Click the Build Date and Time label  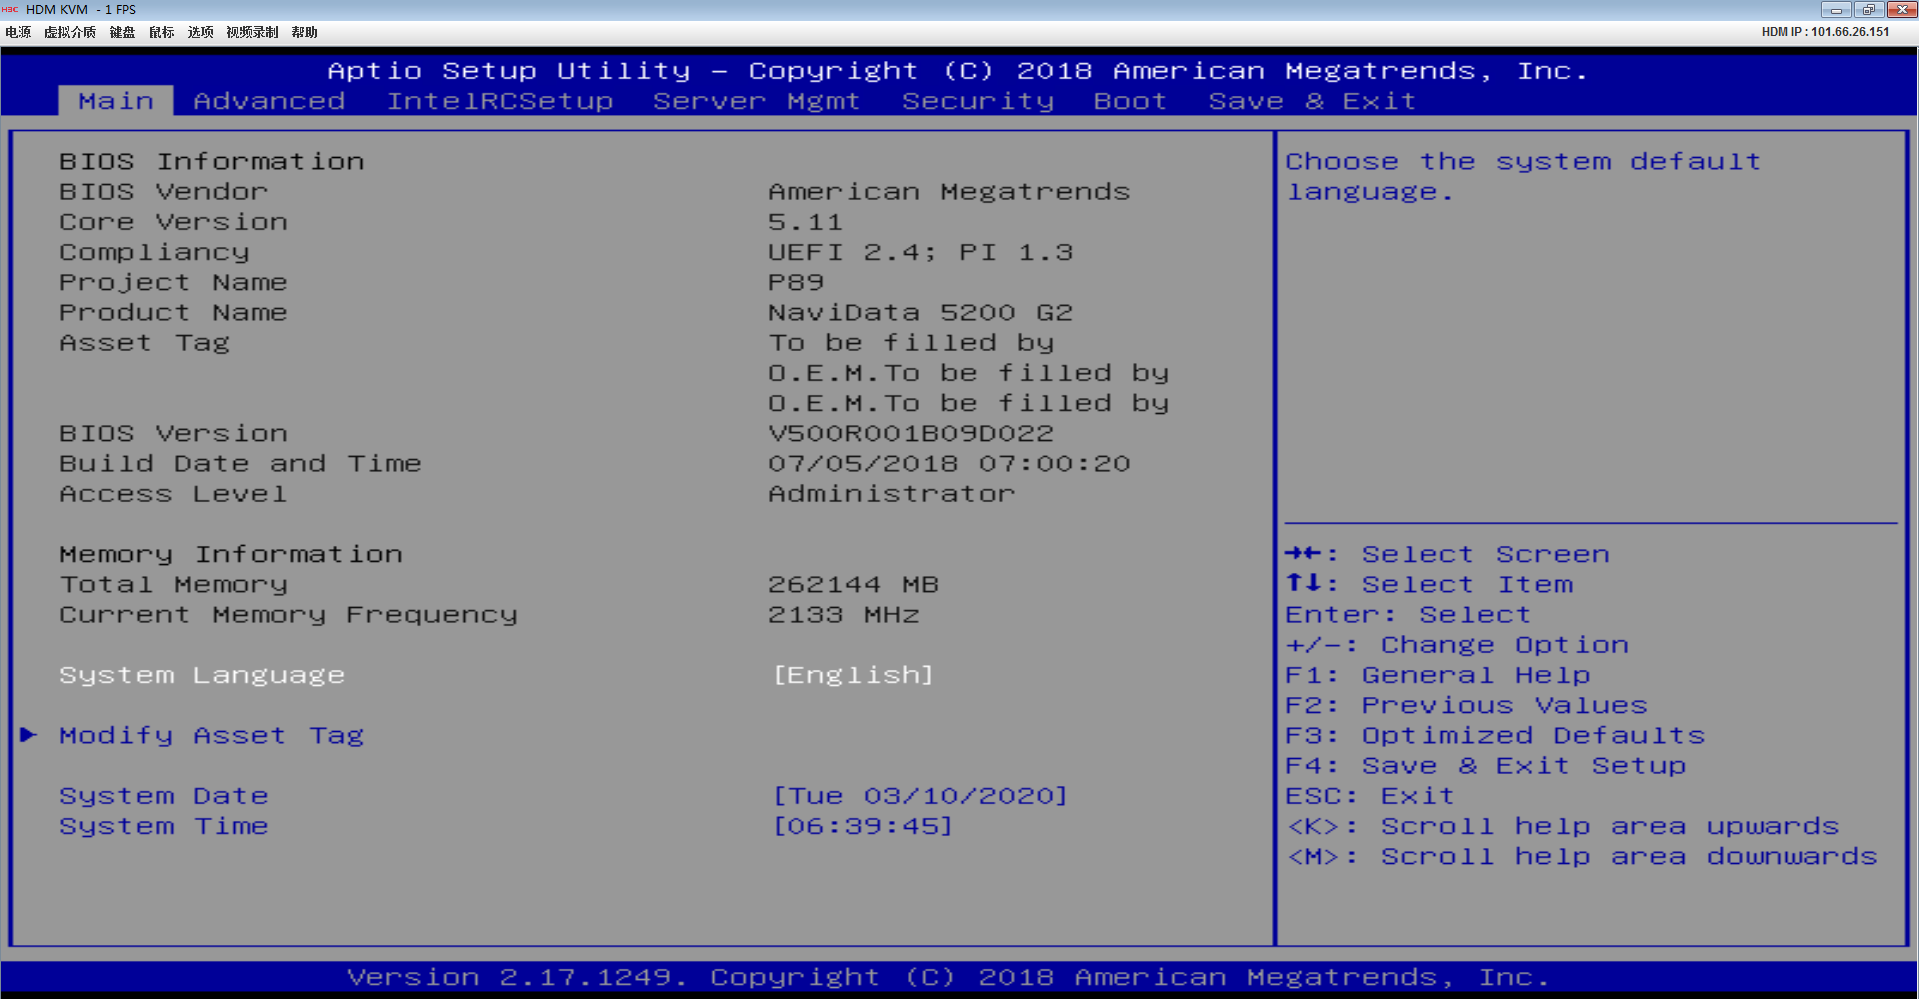240,463
